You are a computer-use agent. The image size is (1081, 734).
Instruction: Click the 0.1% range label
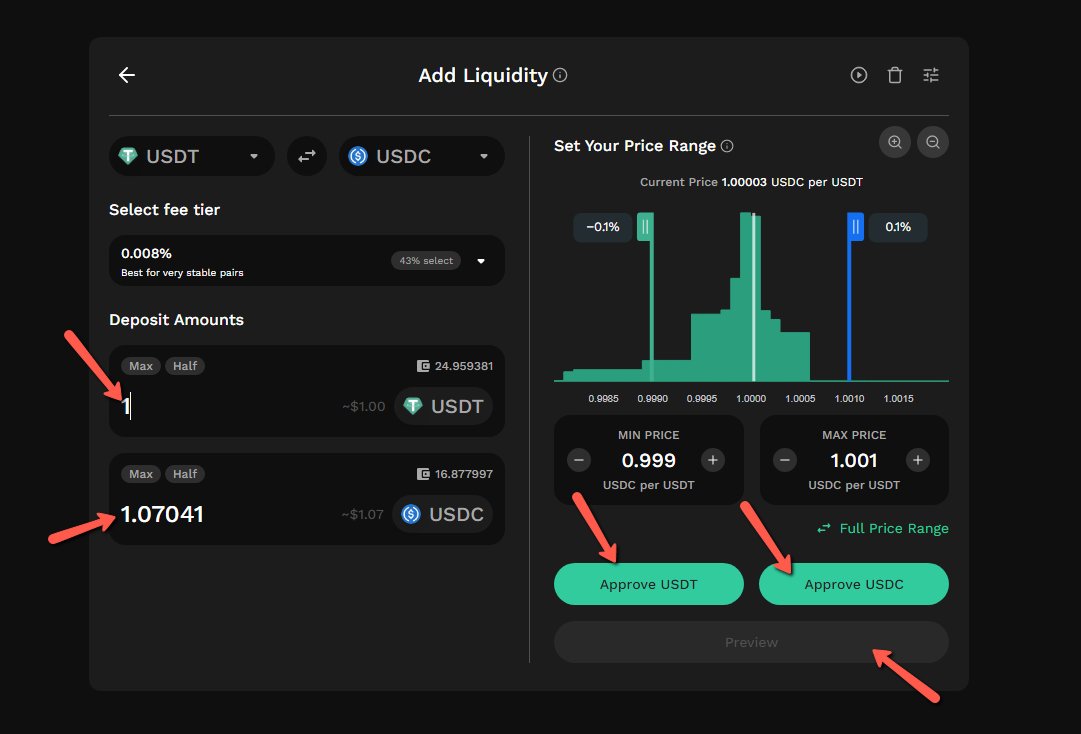898,227
